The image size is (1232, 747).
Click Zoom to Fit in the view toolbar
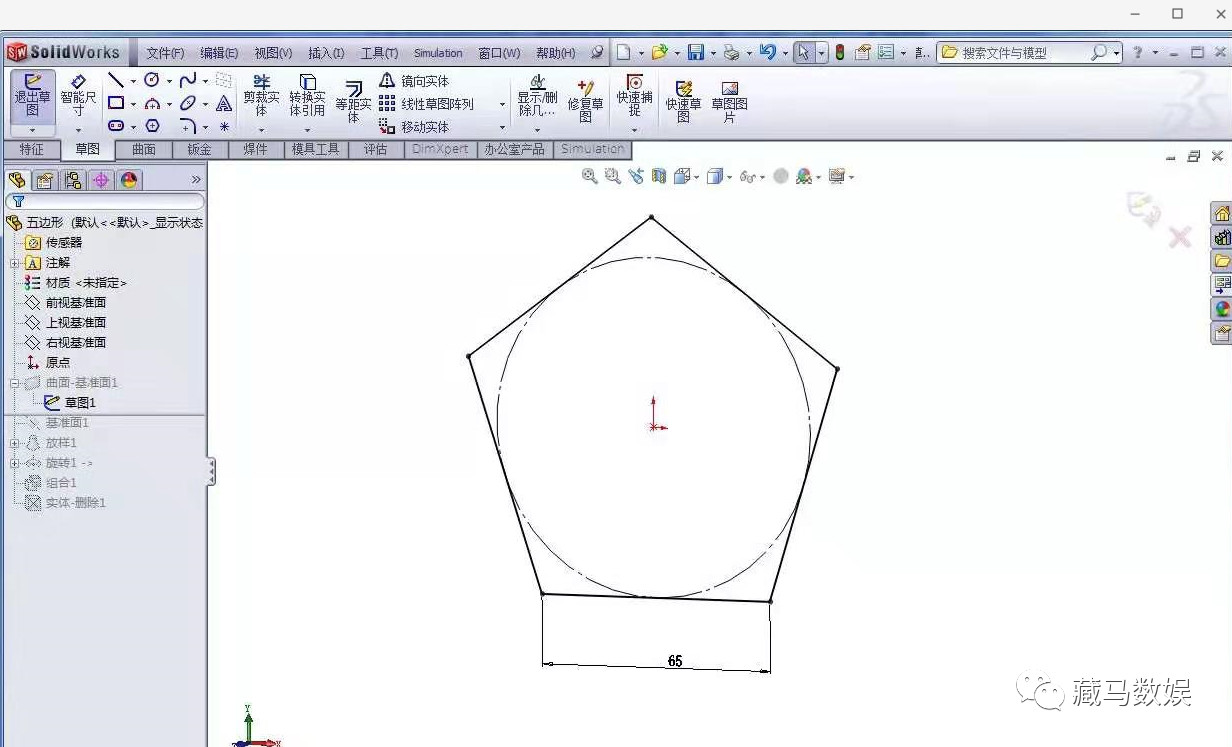(588, 176)
